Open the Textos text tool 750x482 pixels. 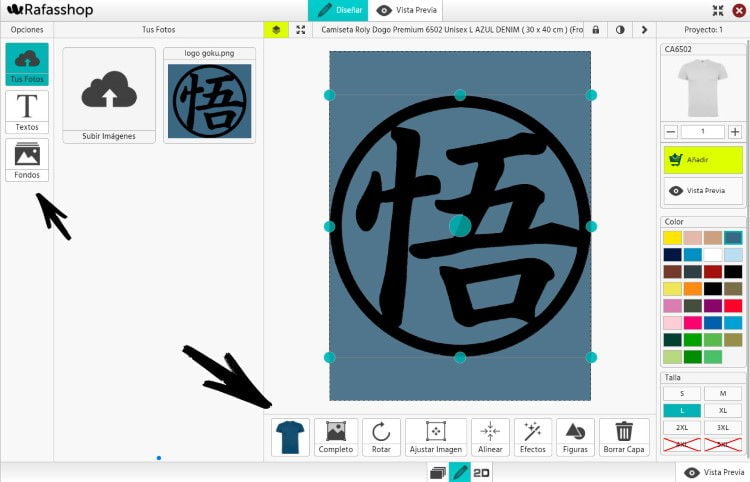26,112
